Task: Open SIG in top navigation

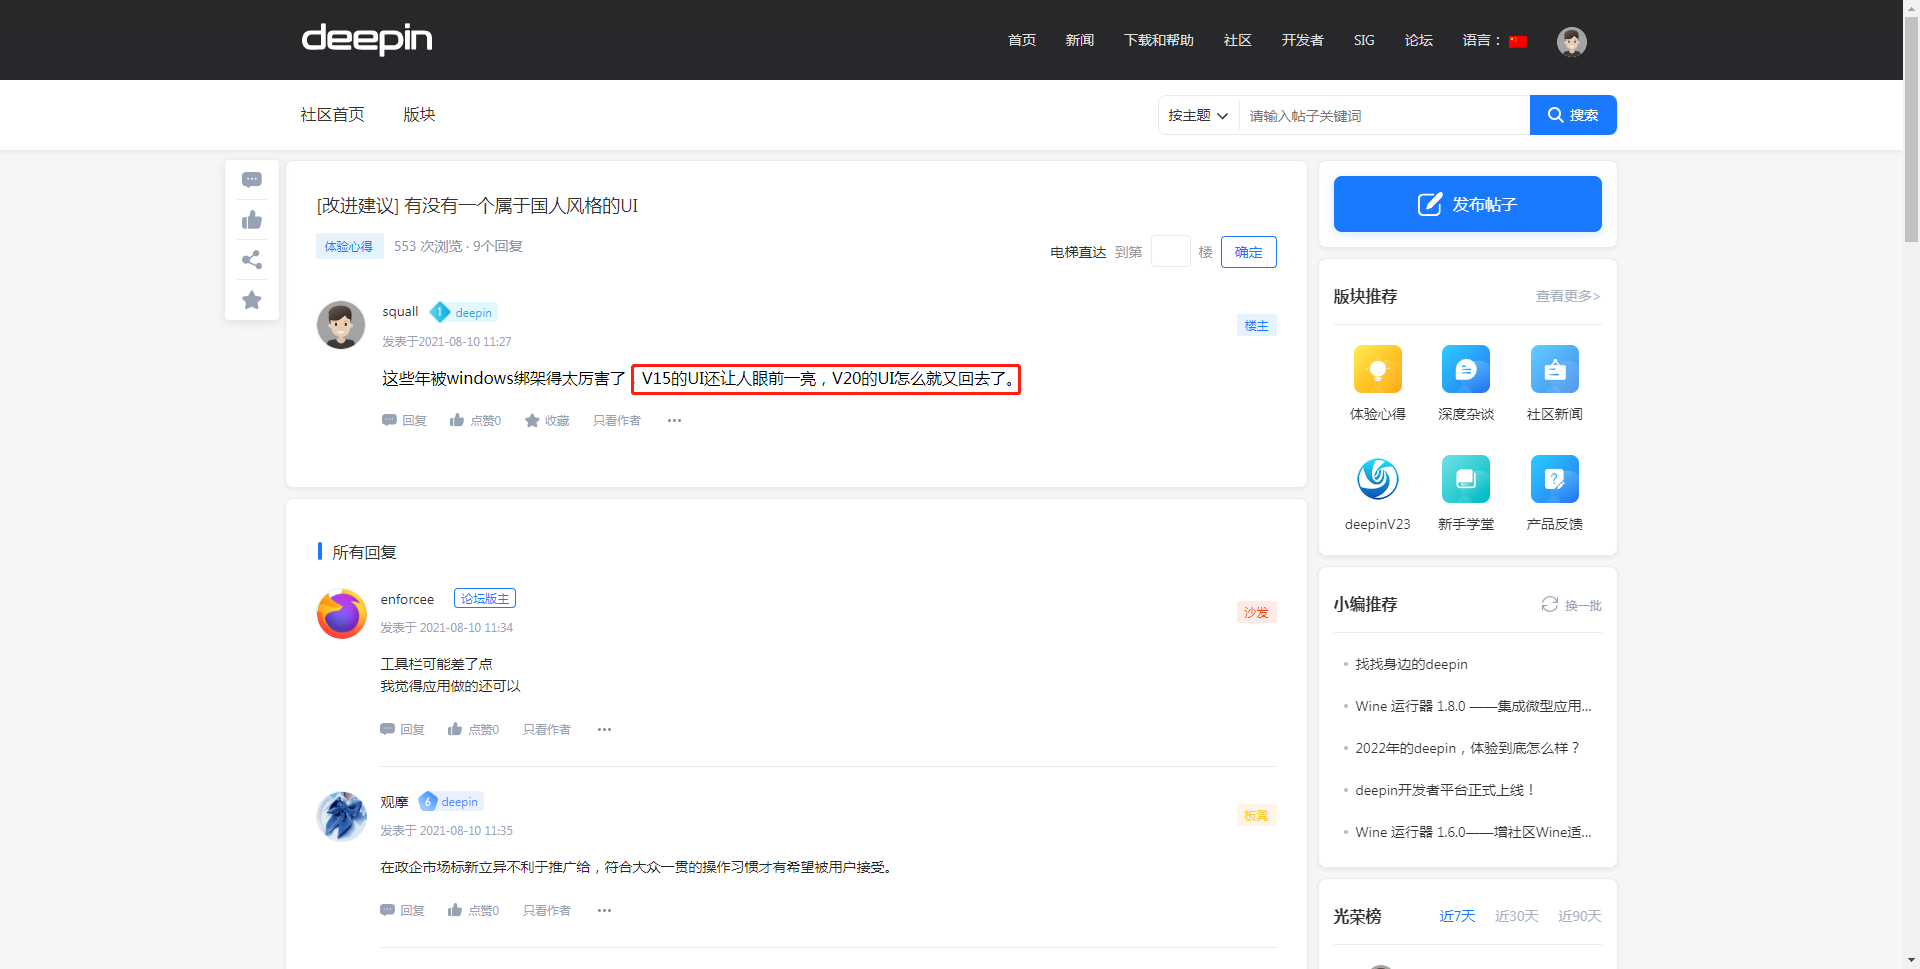Action: 1364,41
